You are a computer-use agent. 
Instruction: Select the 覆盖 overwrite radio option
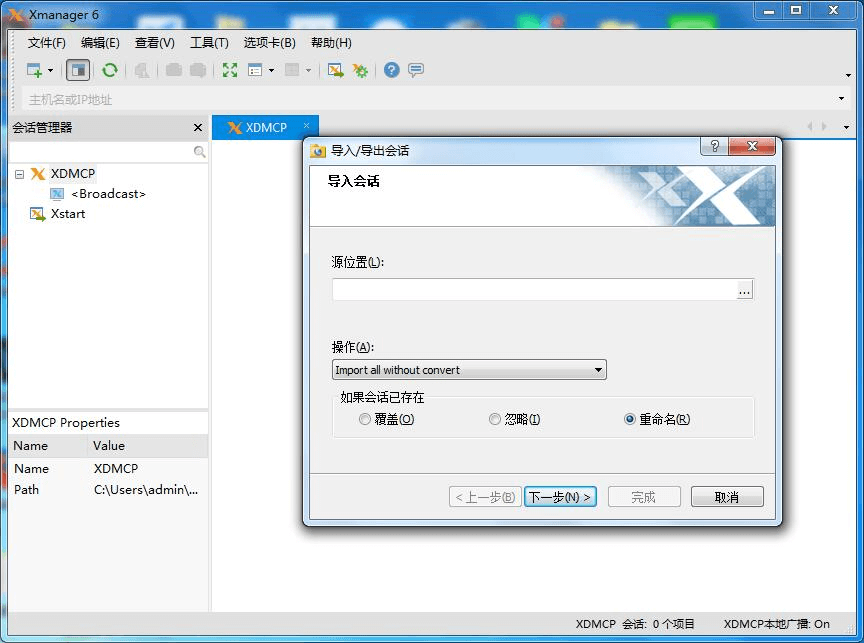[x=365, y=420]
